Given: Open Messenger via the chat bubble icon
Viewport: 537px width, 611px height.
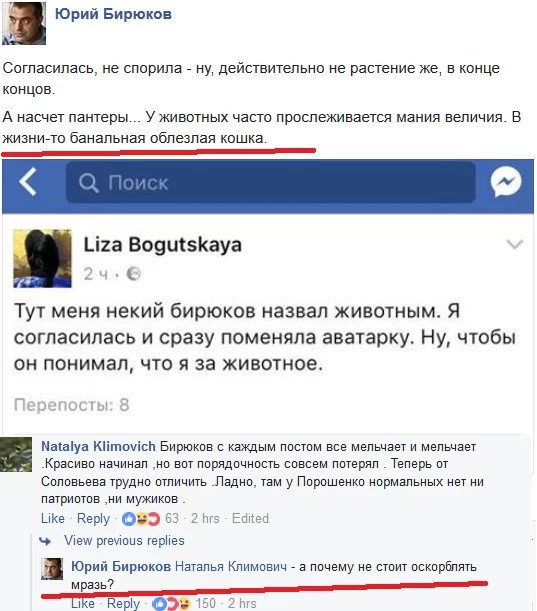Looking at the screenshot, I should coord(506,182).
